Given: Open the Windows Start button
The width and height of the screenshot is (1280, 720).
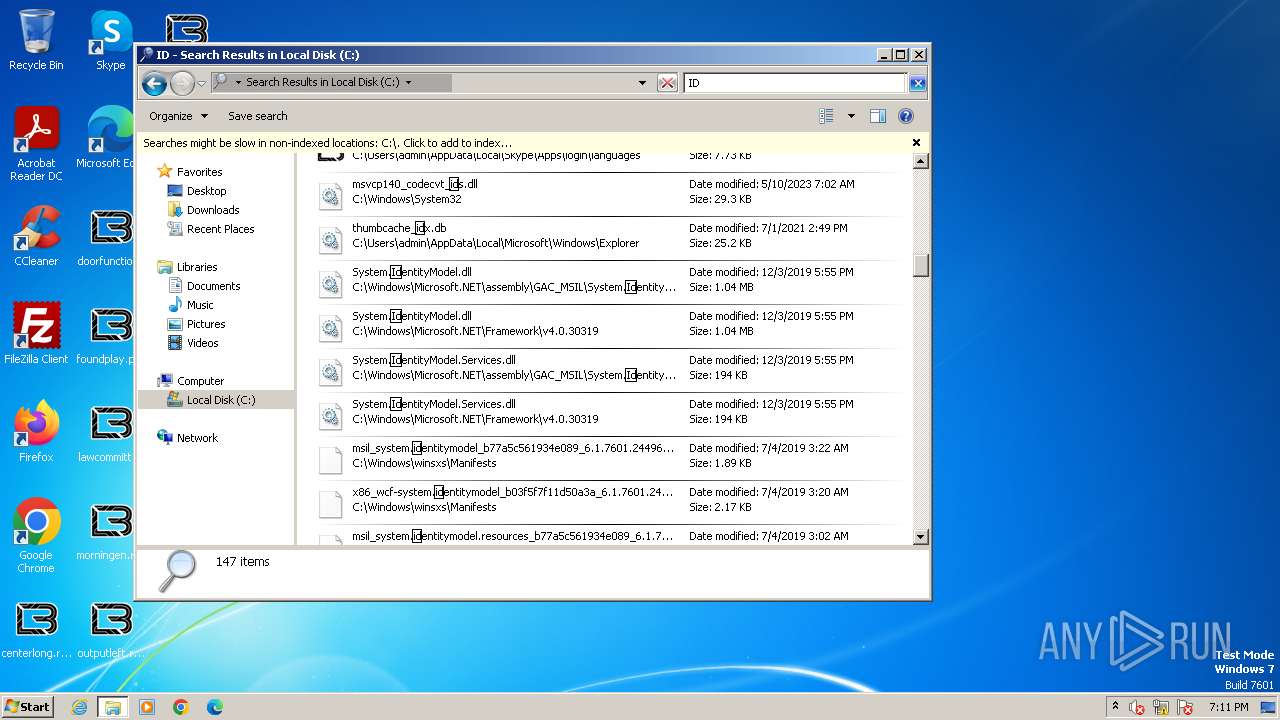Looking at the screenshot, I should point(27,707).
